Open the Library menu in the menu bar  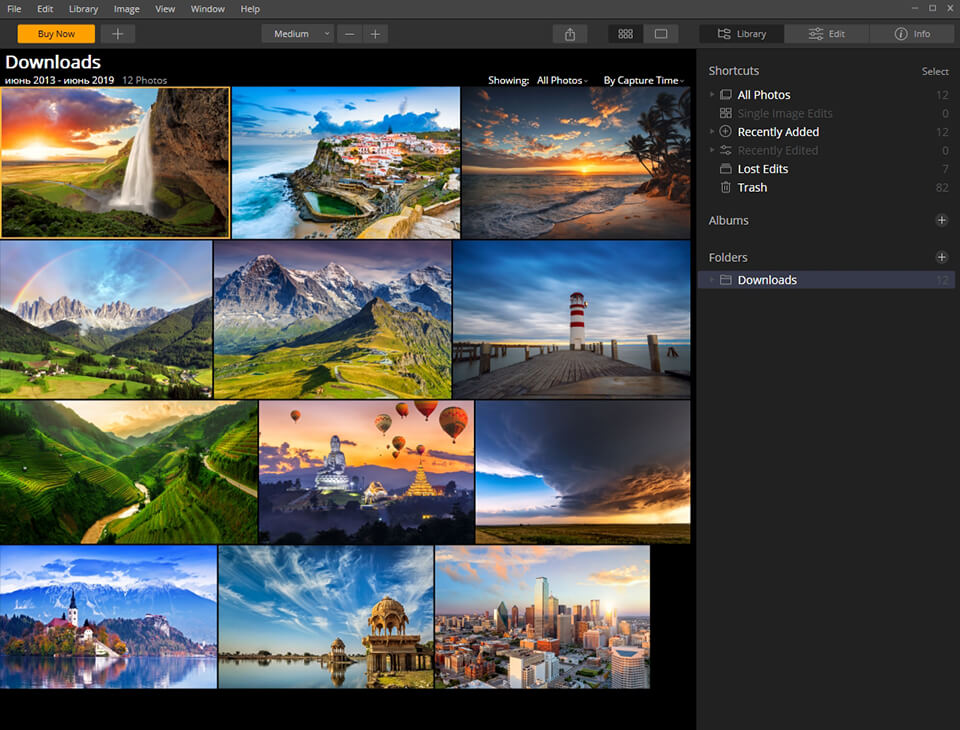[83, 9]
